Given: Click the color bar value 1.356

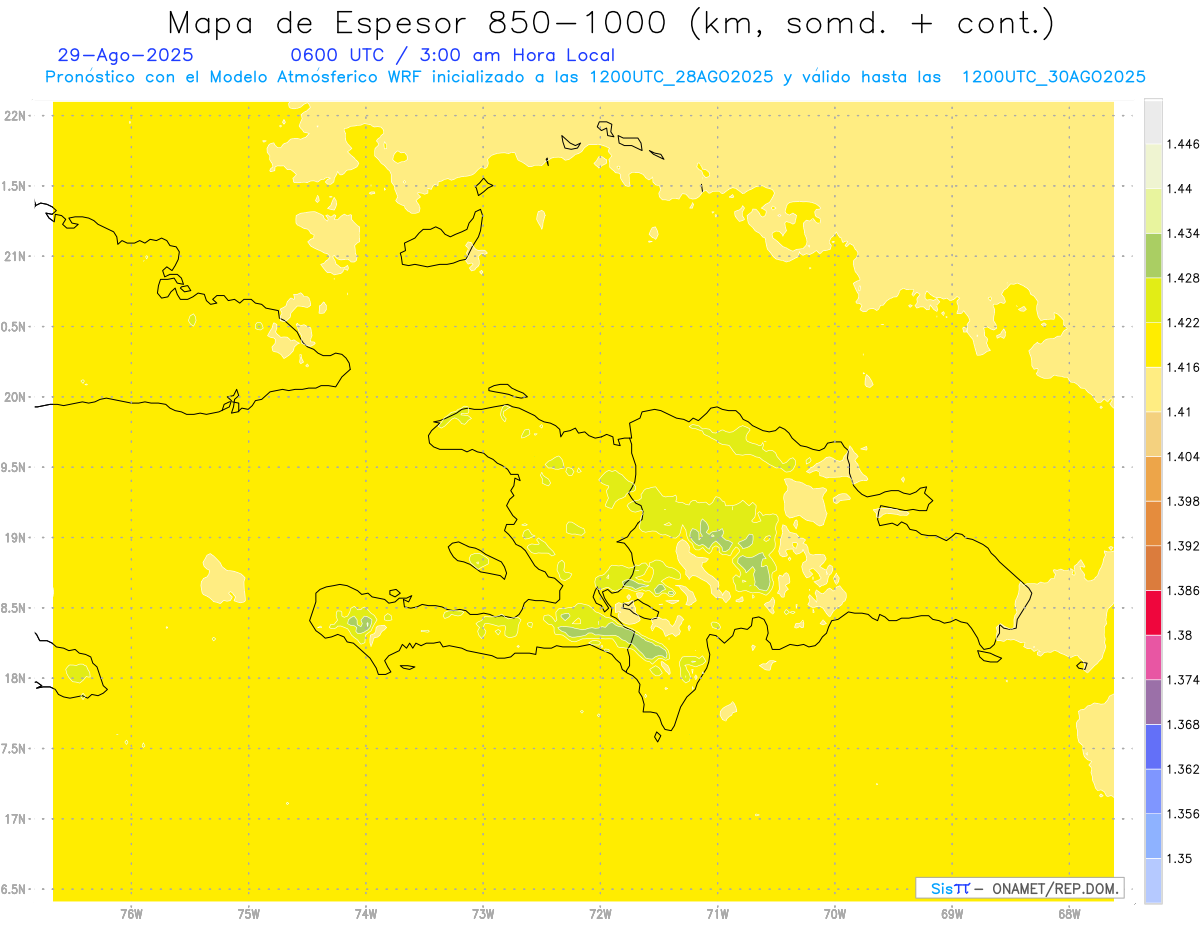Looking at the screenshot, I should coord(1183,814).
